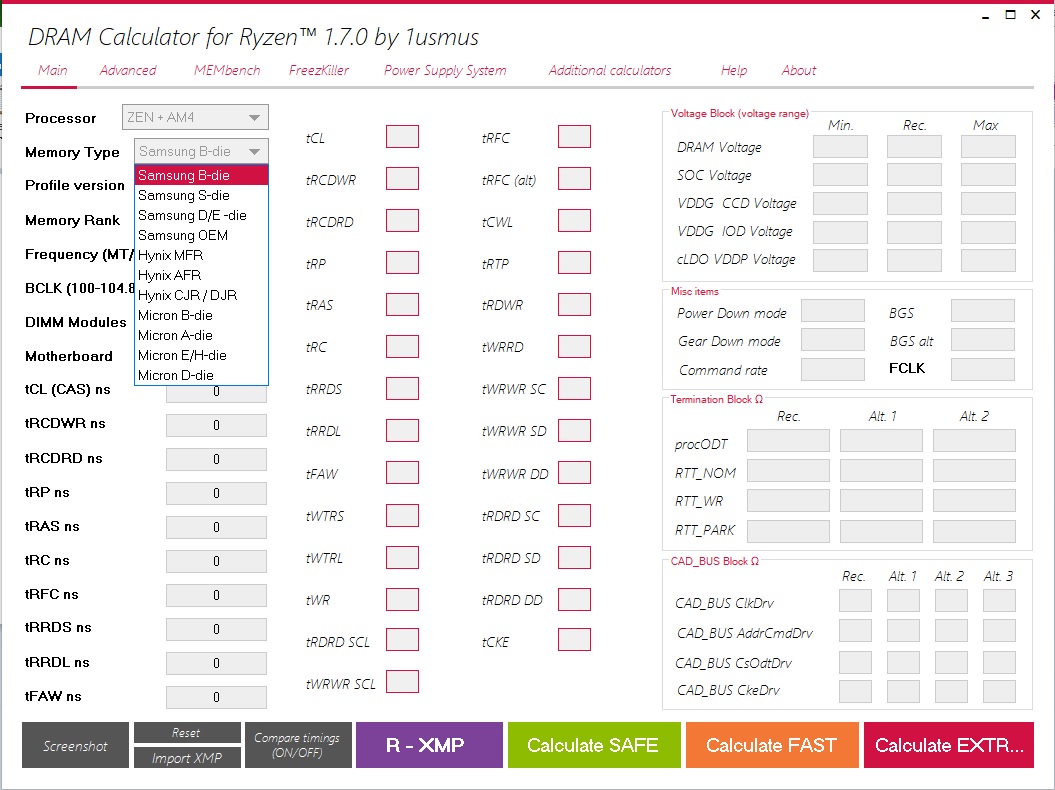Click the tRRDL ns value field
Image resolution: width=1055 pixels, height=790 pixels.
pyautogui.click(x=216, y=663)
